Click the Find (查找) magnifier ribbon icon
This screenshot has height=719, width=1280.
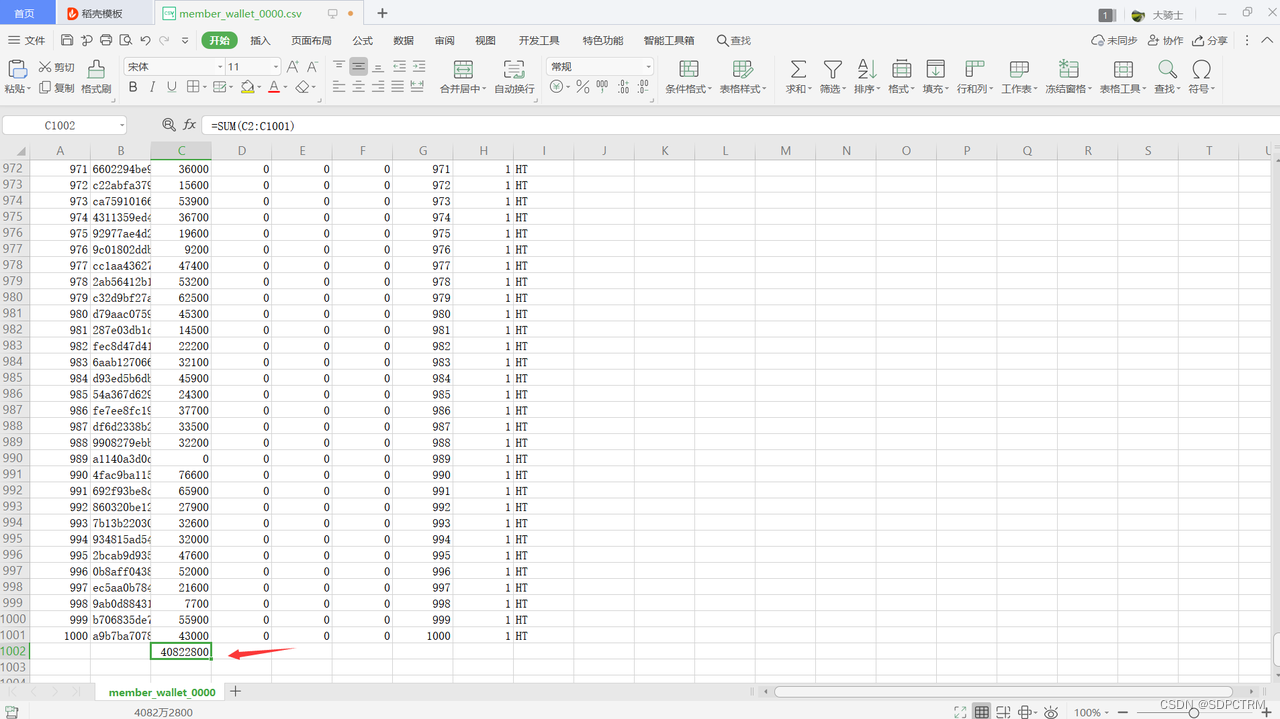click(1167, 69)
